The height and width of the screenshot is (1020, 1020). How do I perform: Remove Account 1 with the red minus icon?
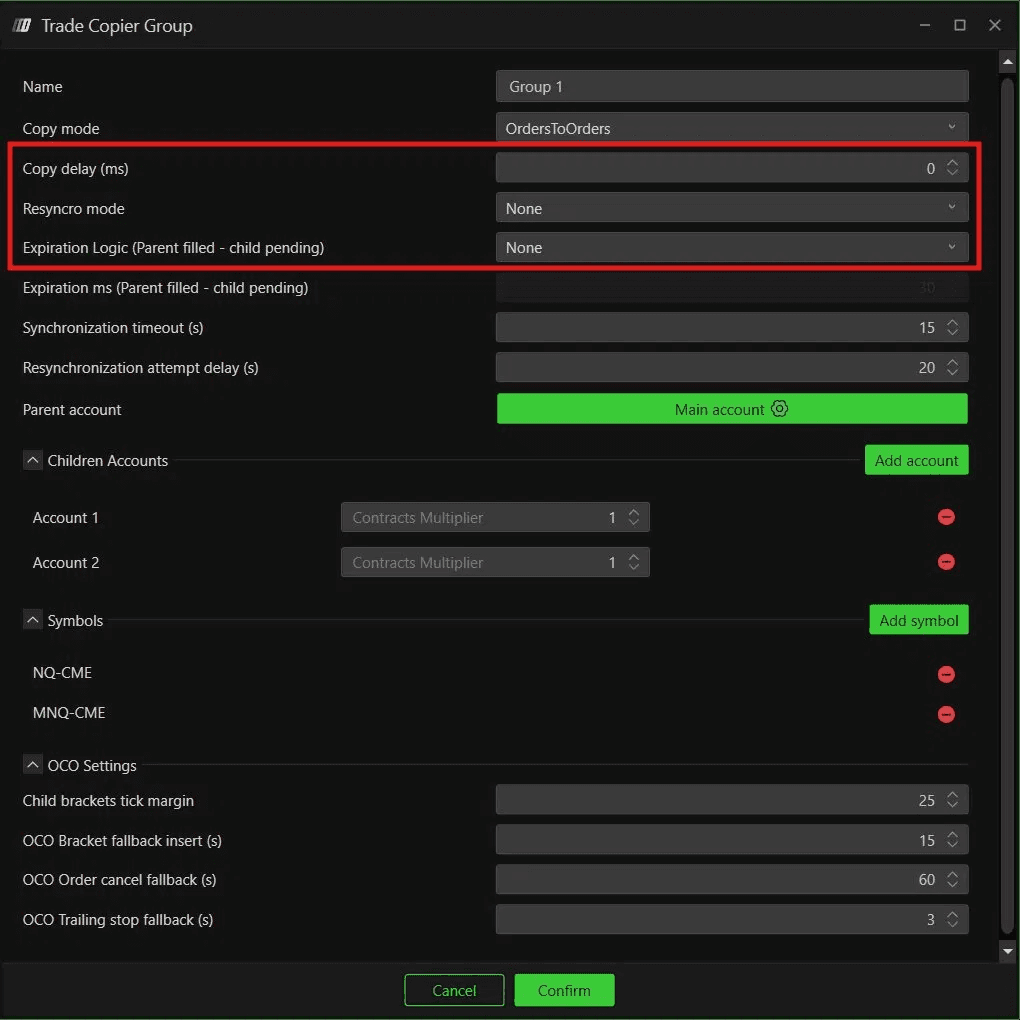coord(946,517)
